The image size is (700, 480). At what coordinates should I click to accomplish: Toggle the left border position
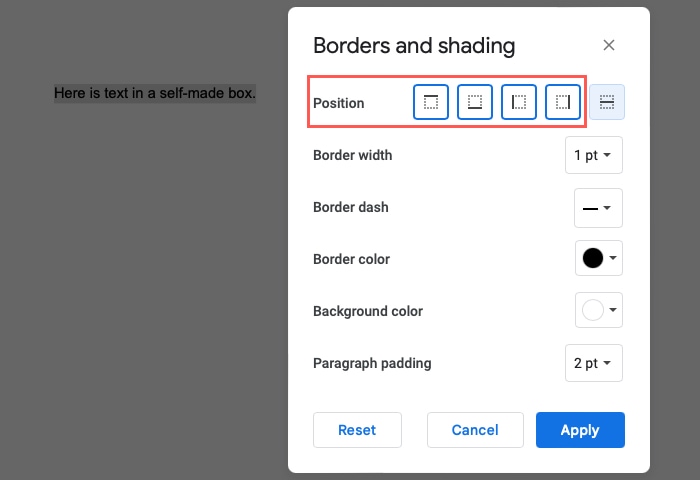(519, 102)
